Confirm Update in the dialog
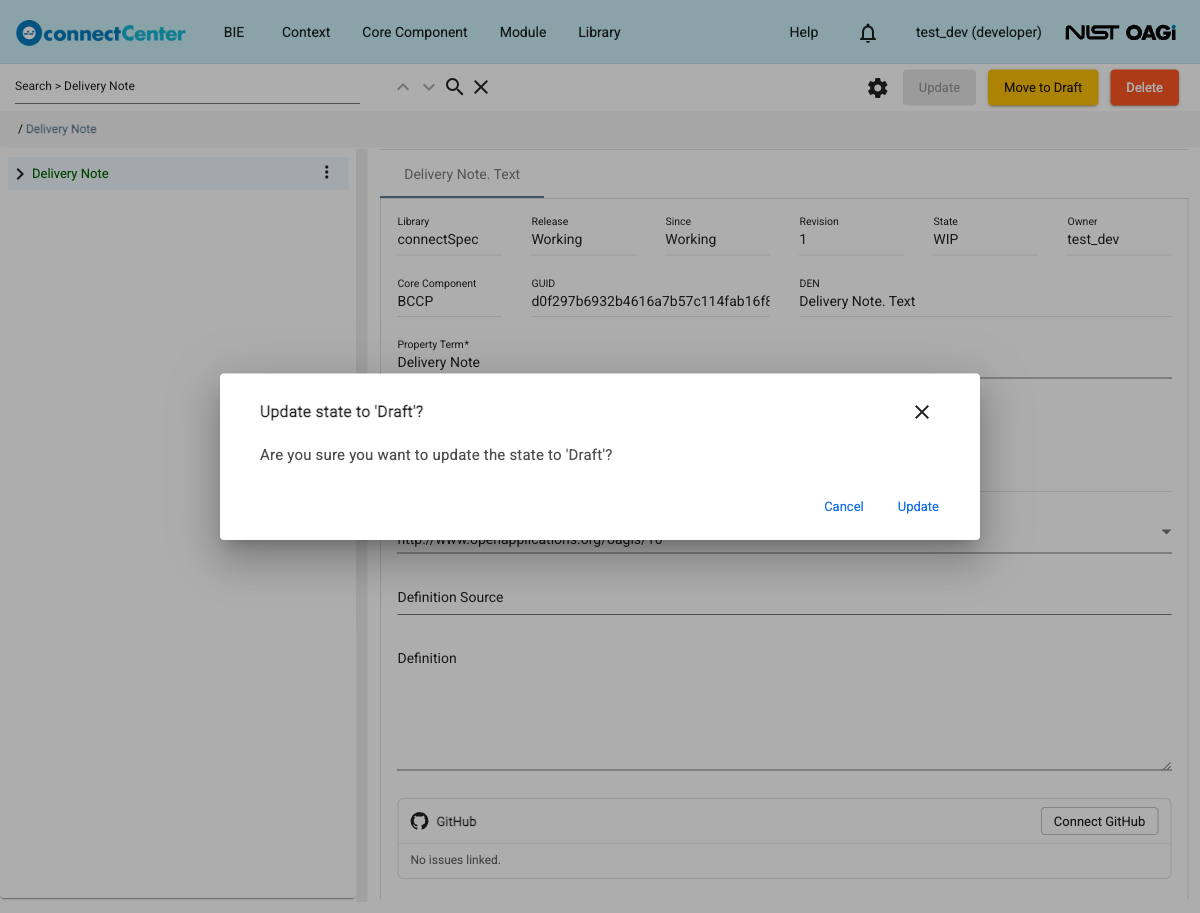 click(918, 506)
